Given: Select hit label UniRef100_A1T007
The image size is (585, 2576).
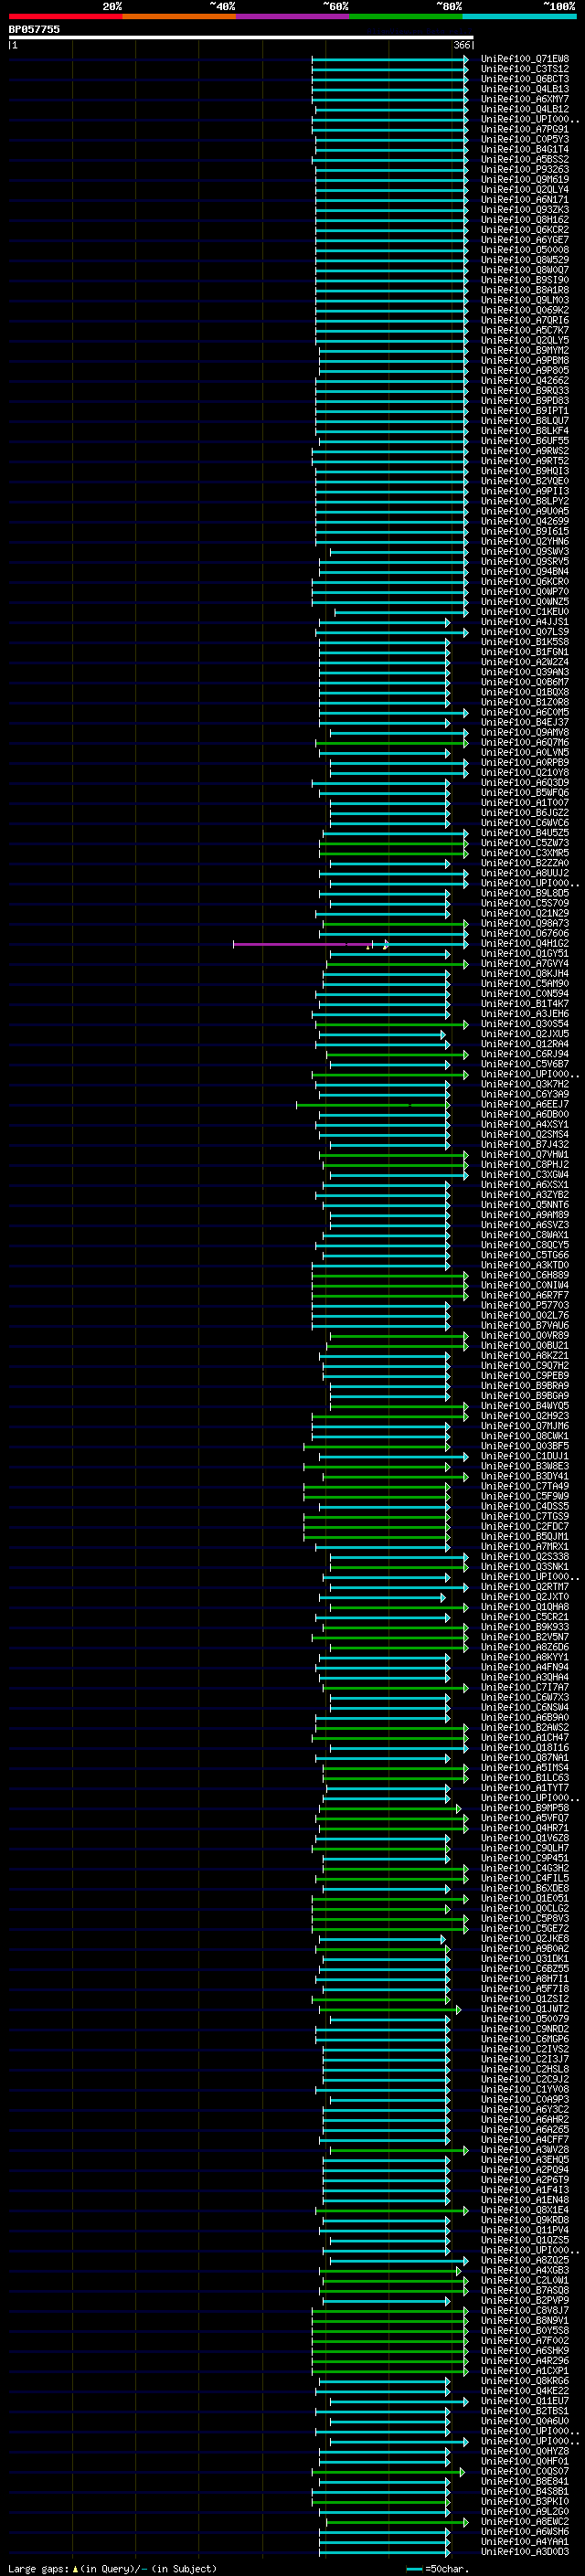Looking at the screenshot, I should (x=525, y=803).
